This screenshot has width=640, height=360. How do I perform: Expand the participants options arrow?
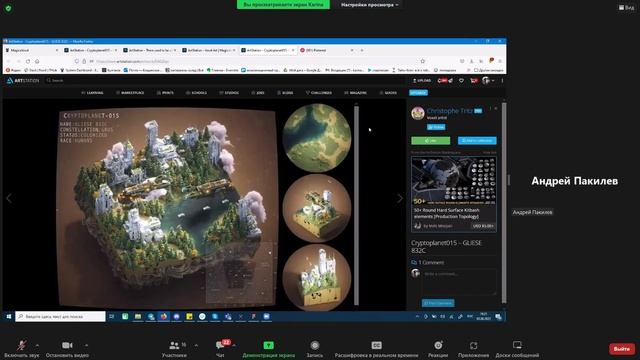pyautogui.click(x=196, y=345)
